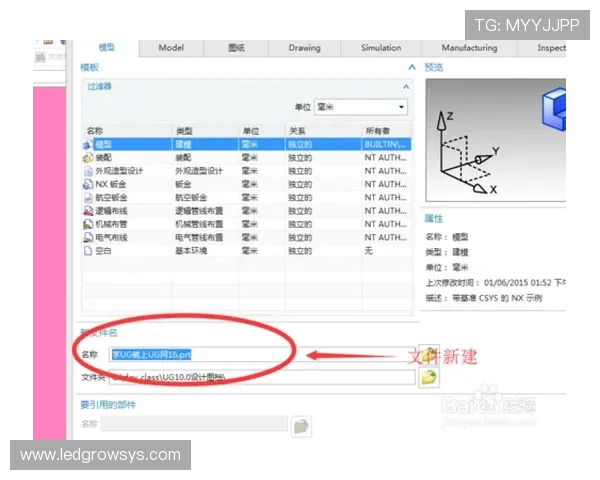Screen dimensions: 600x480
Task: Click the 逻辑布线 template icon
Action: [x=88, y=211]
